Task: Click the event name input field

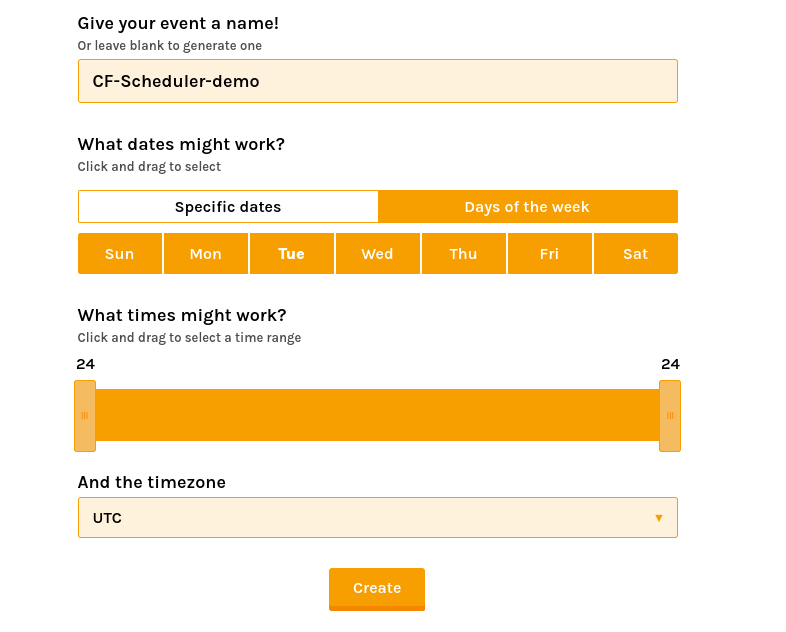Action: pyautogui.click(x=377, y=81)
